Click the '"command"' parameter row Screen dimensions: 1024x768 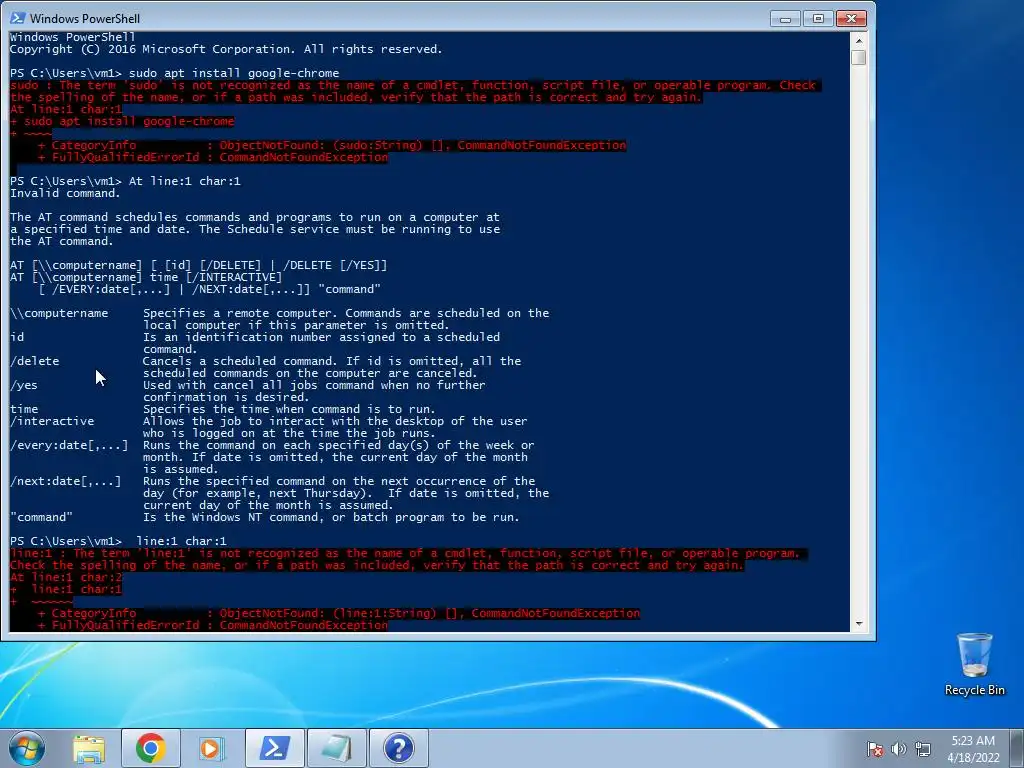coord(264,517)
